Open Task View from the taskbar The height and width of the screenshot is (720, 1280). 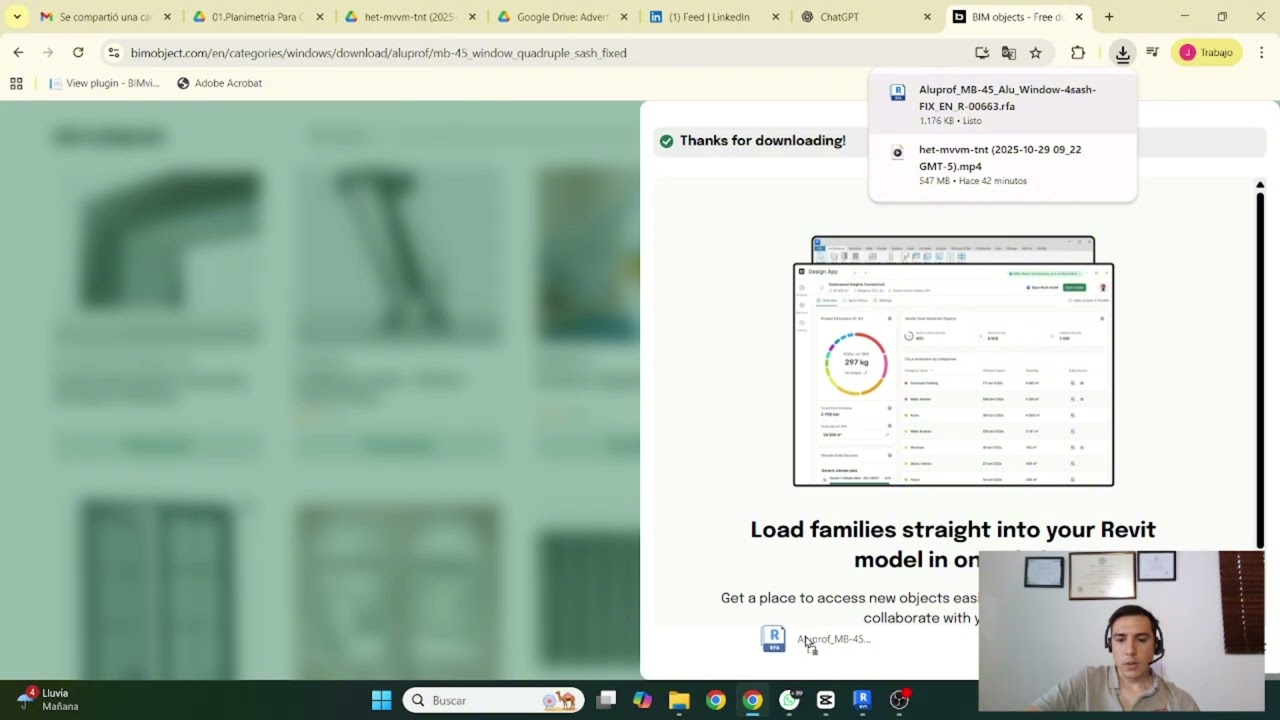click(x=606, y=700)
